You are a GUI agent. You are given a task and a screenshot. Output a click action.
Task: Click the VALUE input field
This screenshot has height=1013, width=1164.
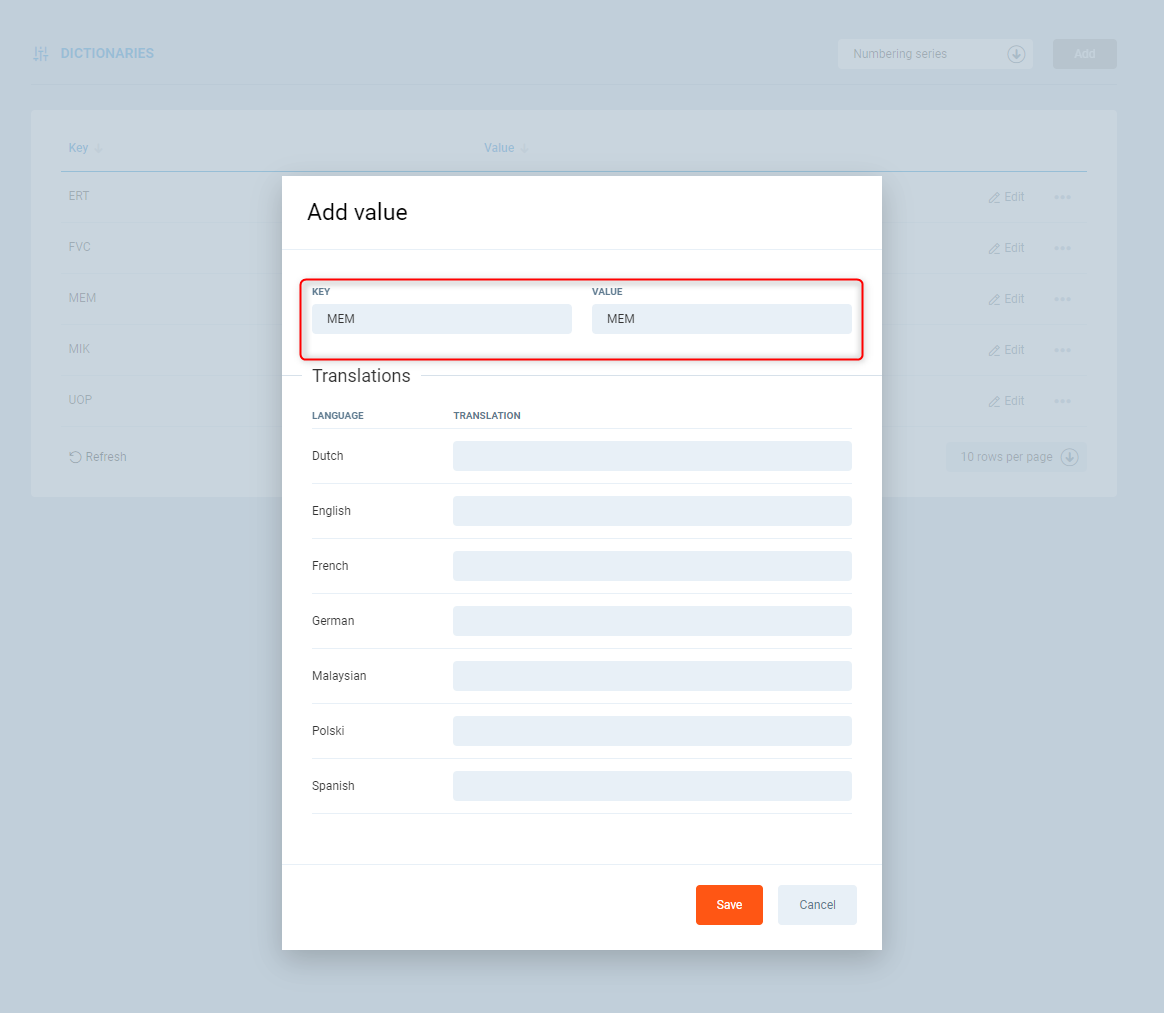pos(721,319)
